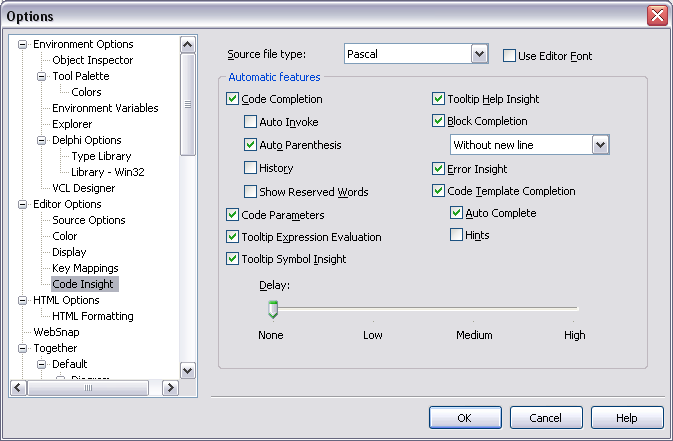Viewport: 673px width, 441px height.
Task: Select Object Inspector in the tree
Action: tap(92, 60)
